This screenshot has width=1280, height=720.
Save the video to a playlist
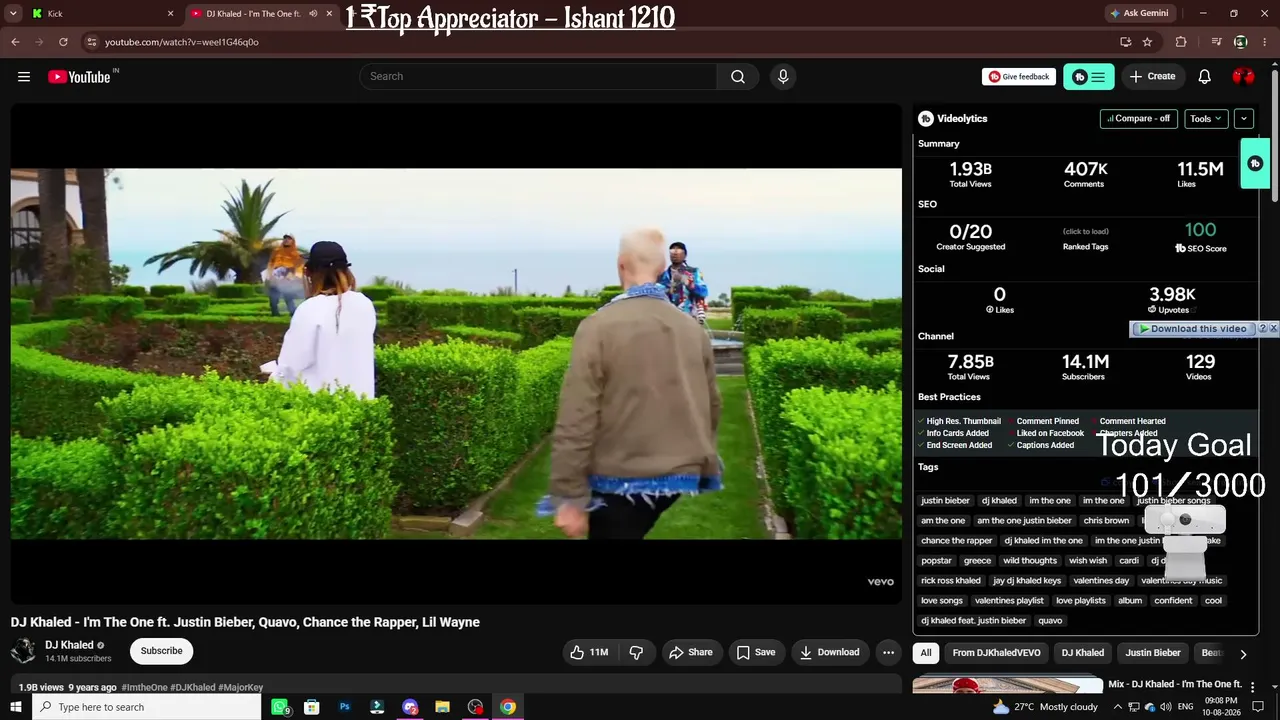[756, 652]
